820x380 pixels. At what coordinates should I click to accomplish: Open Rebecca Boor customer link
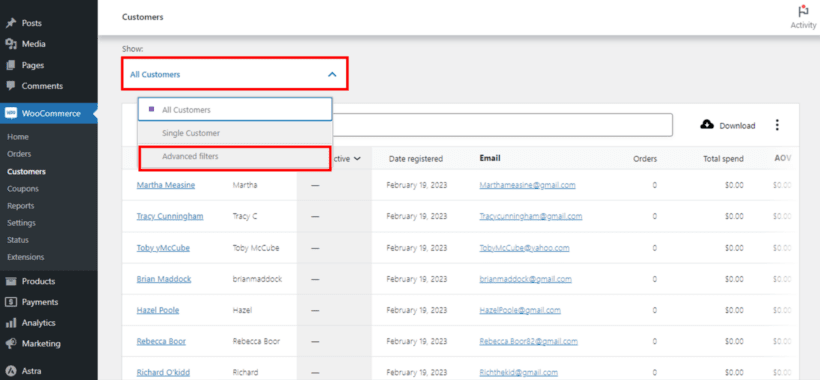[161, 341]
